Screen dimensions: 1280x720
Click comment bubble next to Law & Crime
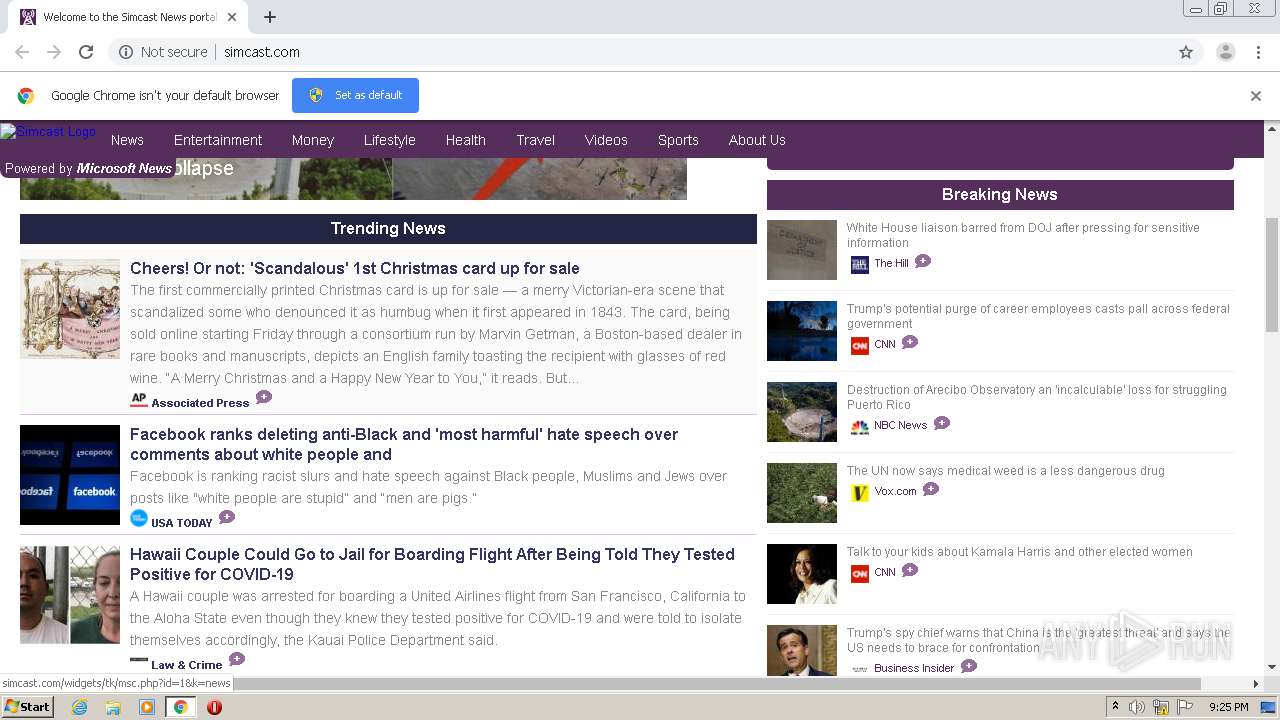click(x=236, y=659)
